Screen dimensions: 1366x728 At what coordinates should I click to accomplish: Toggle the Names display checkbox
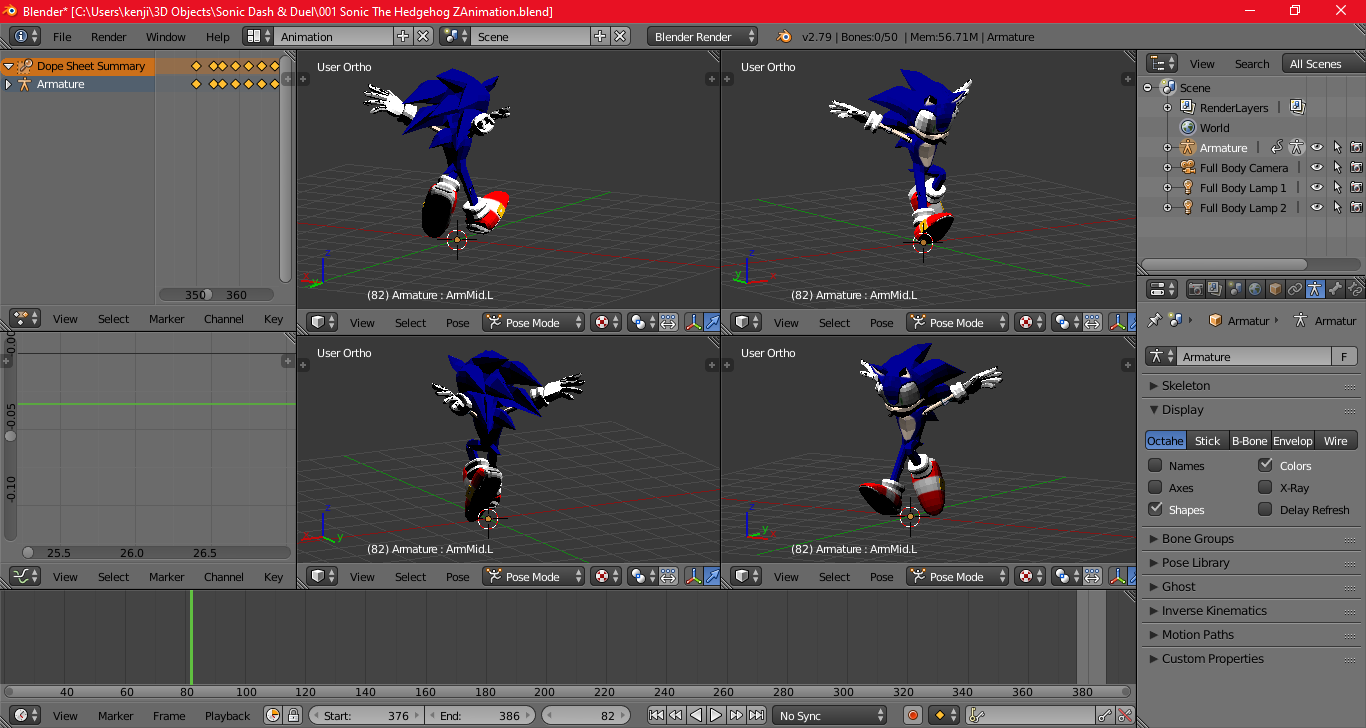1155,465
